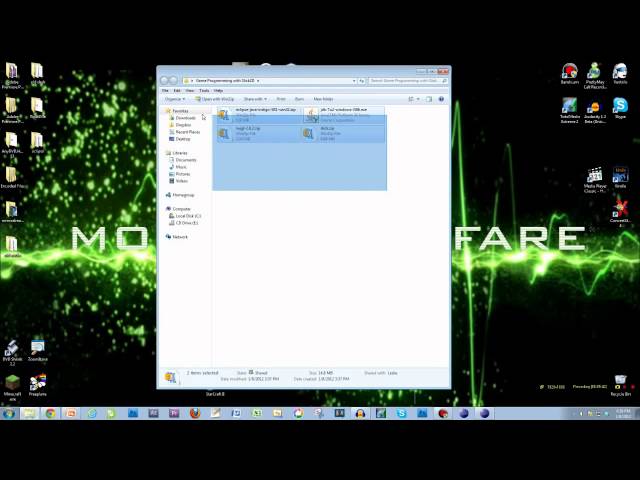Screen dimensions: 640x480
Task: Click the Explorer back navigation arrow
Action: [x=165, y=81]
